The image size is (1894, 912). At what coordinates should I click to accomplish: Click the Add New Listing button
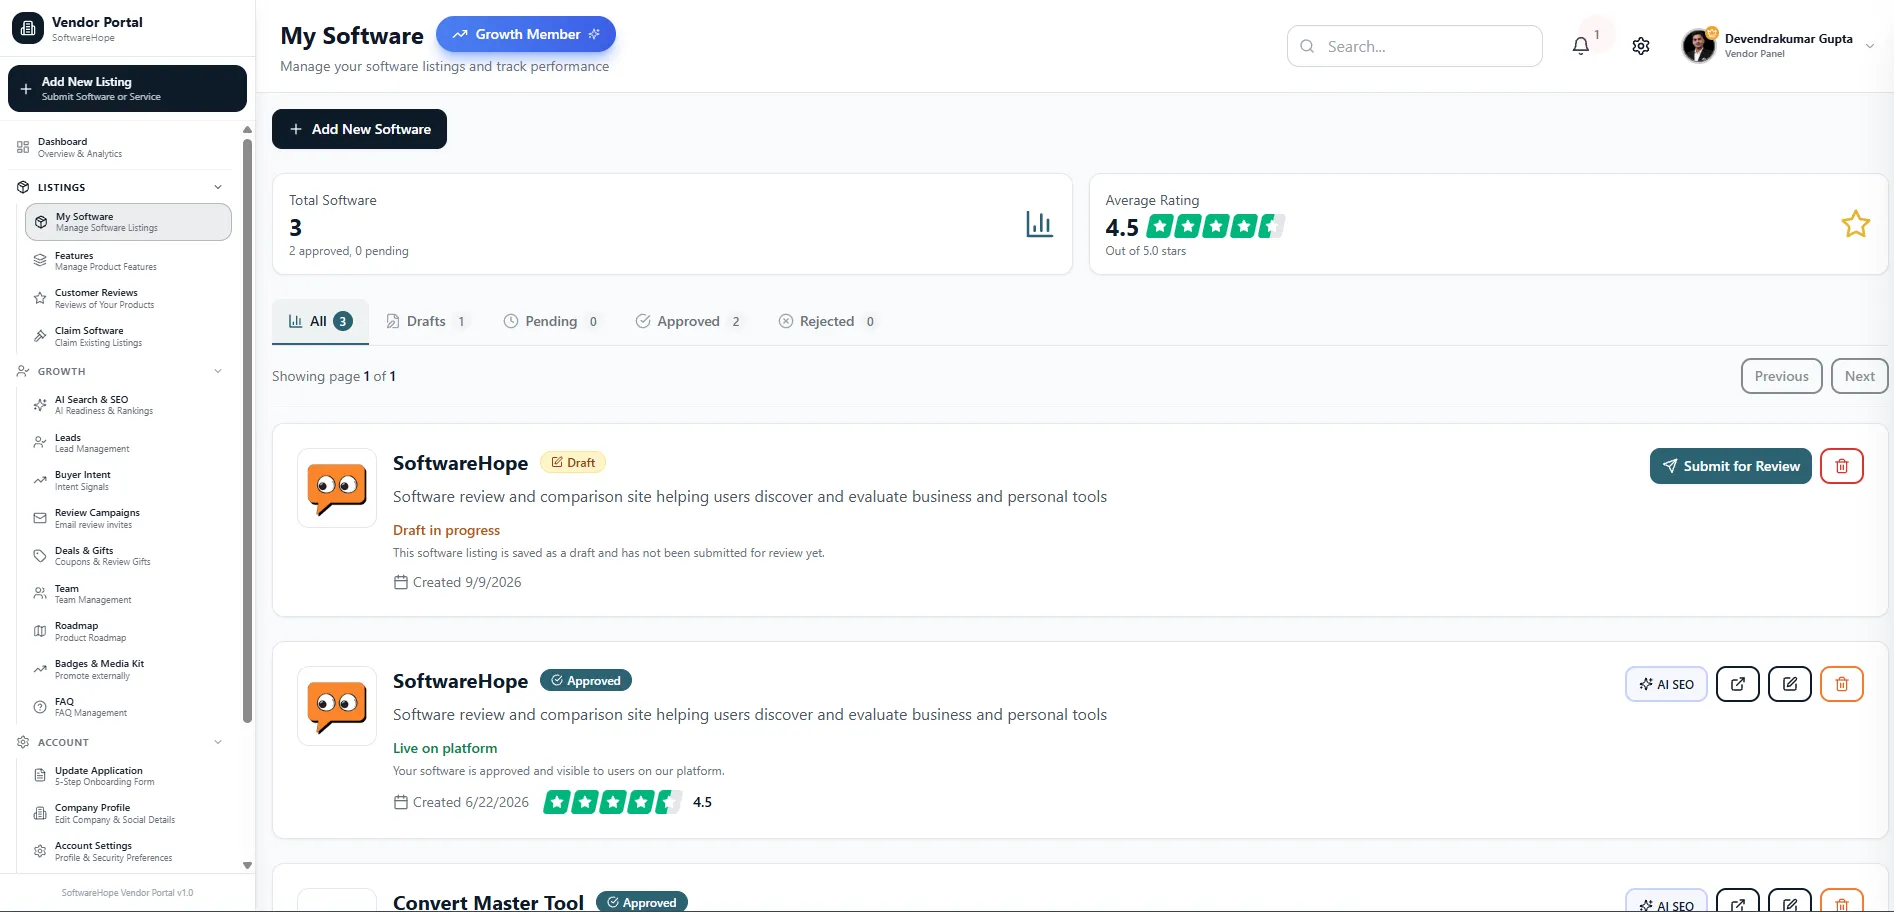pyautogui.click(x=127, y=89)
